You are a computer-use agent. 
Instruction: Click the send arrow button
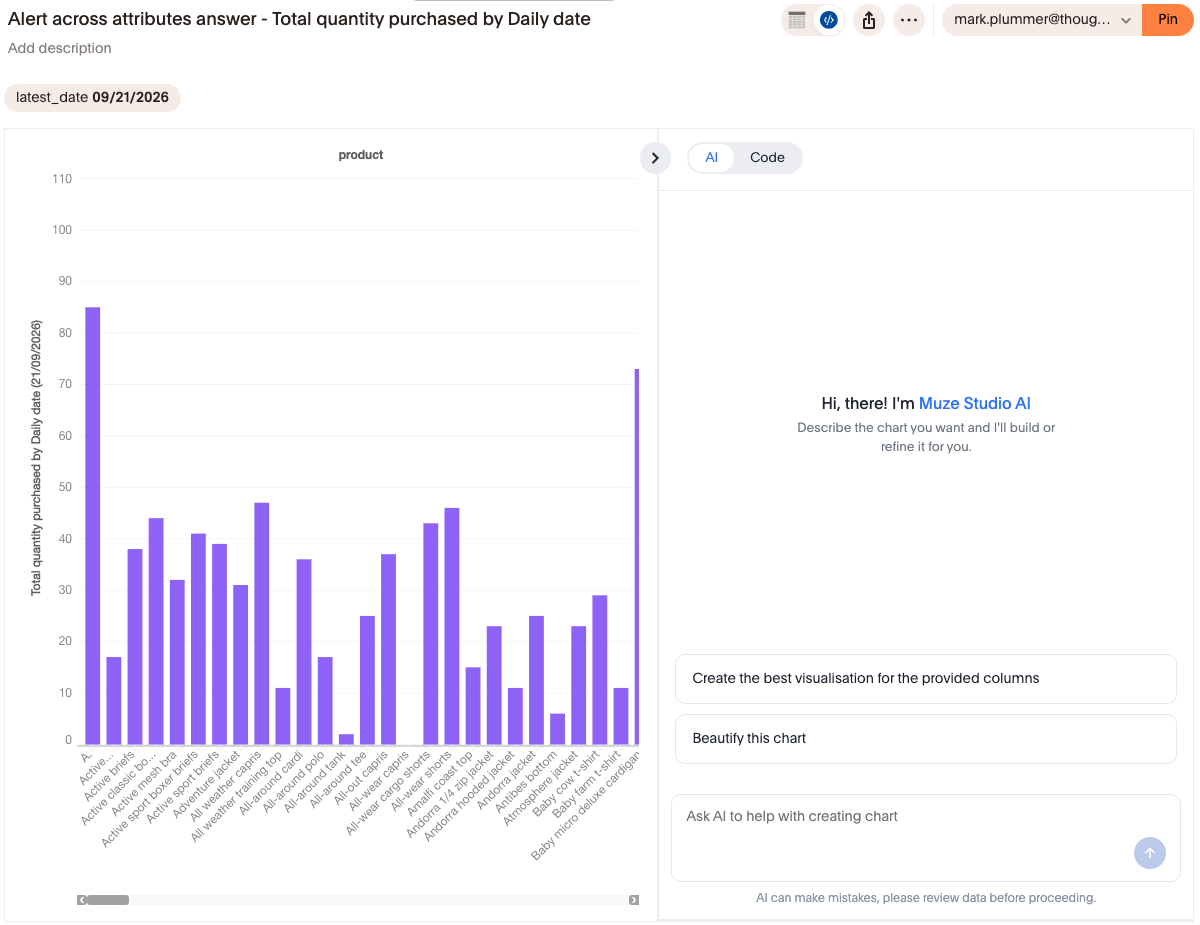[x=1150, y=853]
